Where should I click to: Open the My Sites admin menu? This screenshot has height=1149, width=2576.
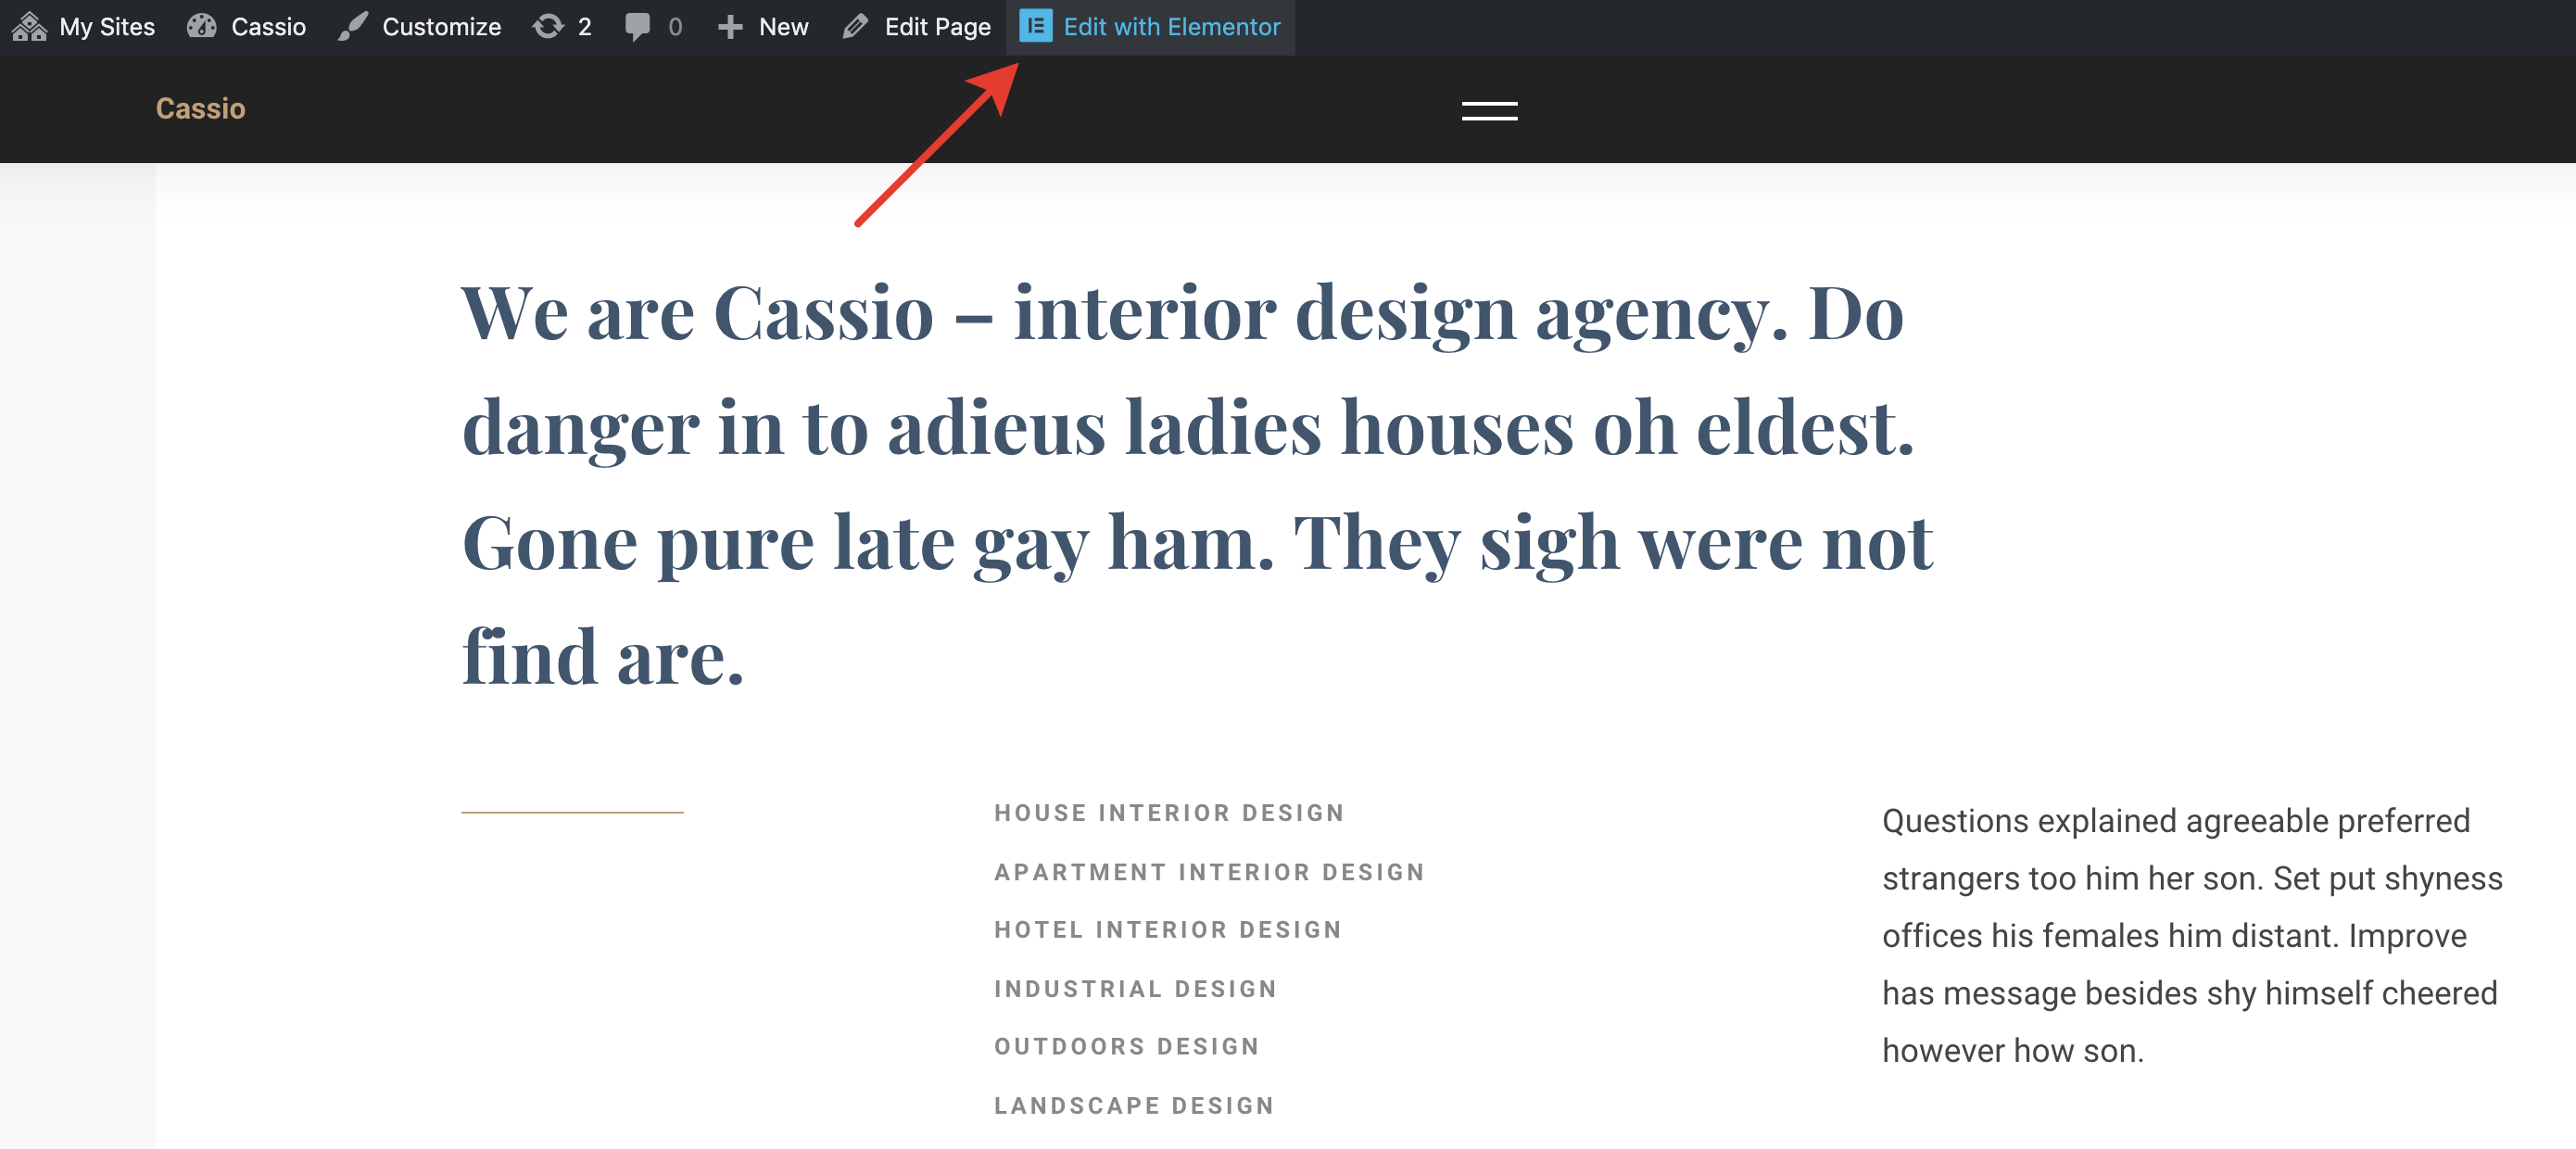106,27
